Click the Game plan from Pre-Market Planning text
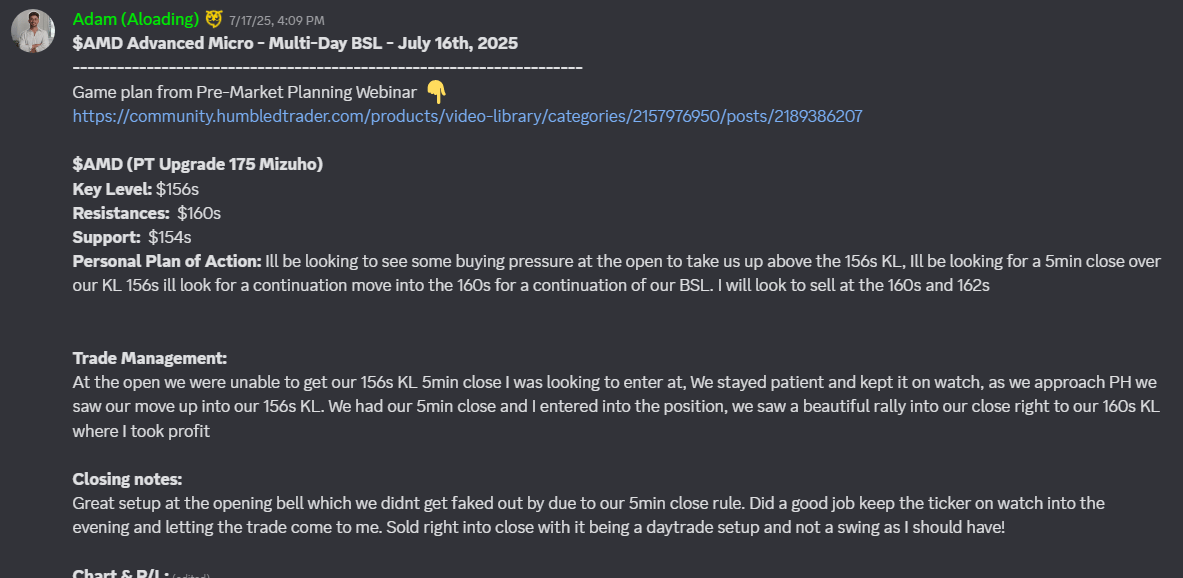The height and width of the screenshot is (578, 1183). click(244, 92)
